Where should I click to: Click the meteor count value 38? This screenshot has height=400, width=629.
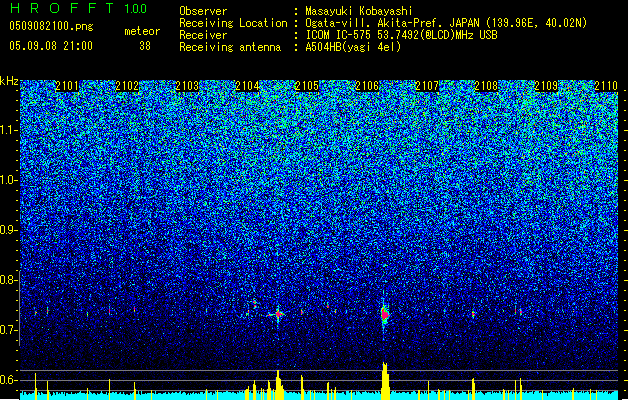[145, 46]
